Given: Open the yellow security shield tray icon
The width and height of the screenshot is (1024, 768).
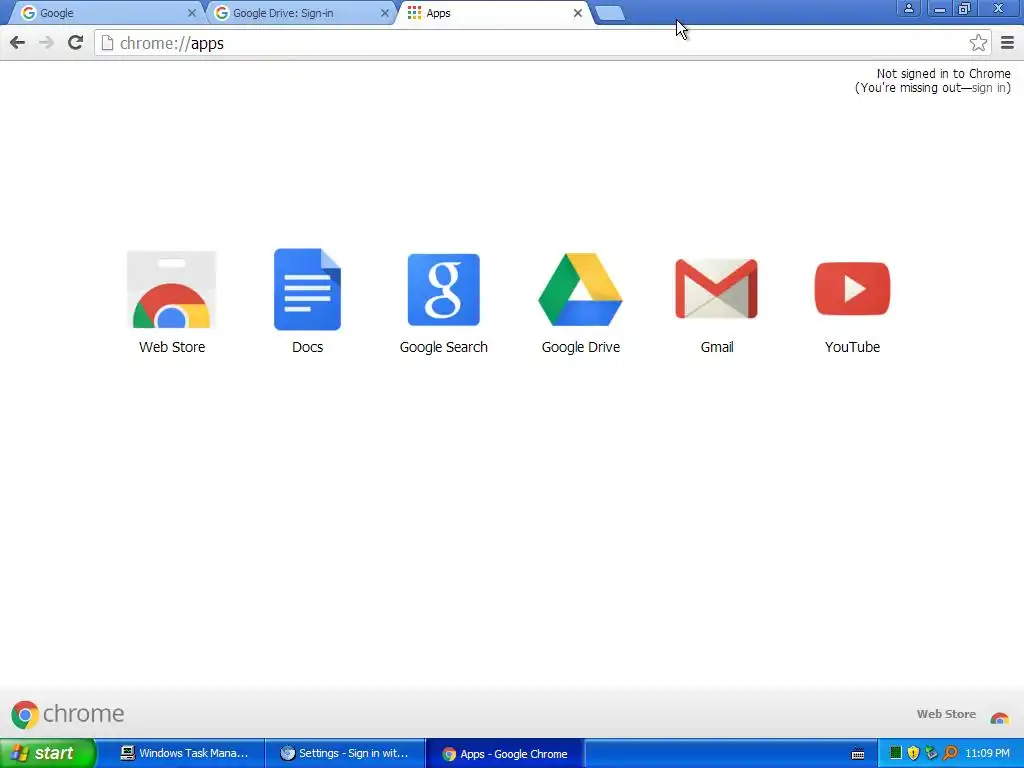Looking at the screenshot, I should pos(913,753).
